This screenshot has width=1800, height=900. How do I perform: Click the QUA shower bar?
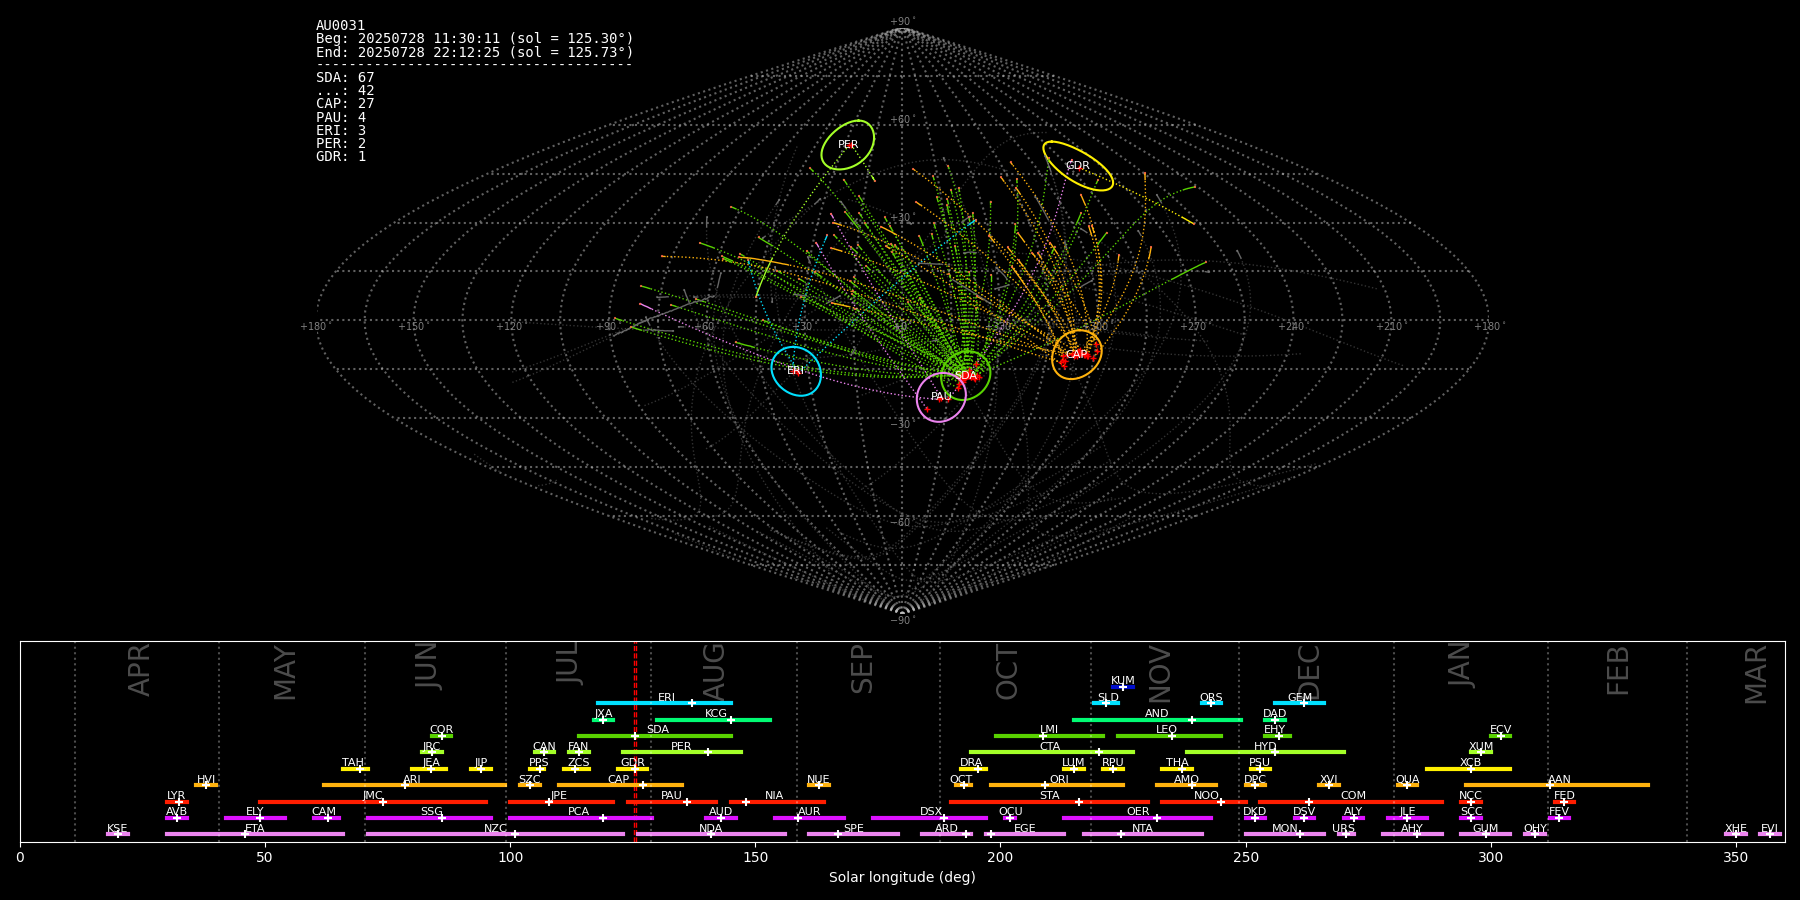tap(1407, 785)
